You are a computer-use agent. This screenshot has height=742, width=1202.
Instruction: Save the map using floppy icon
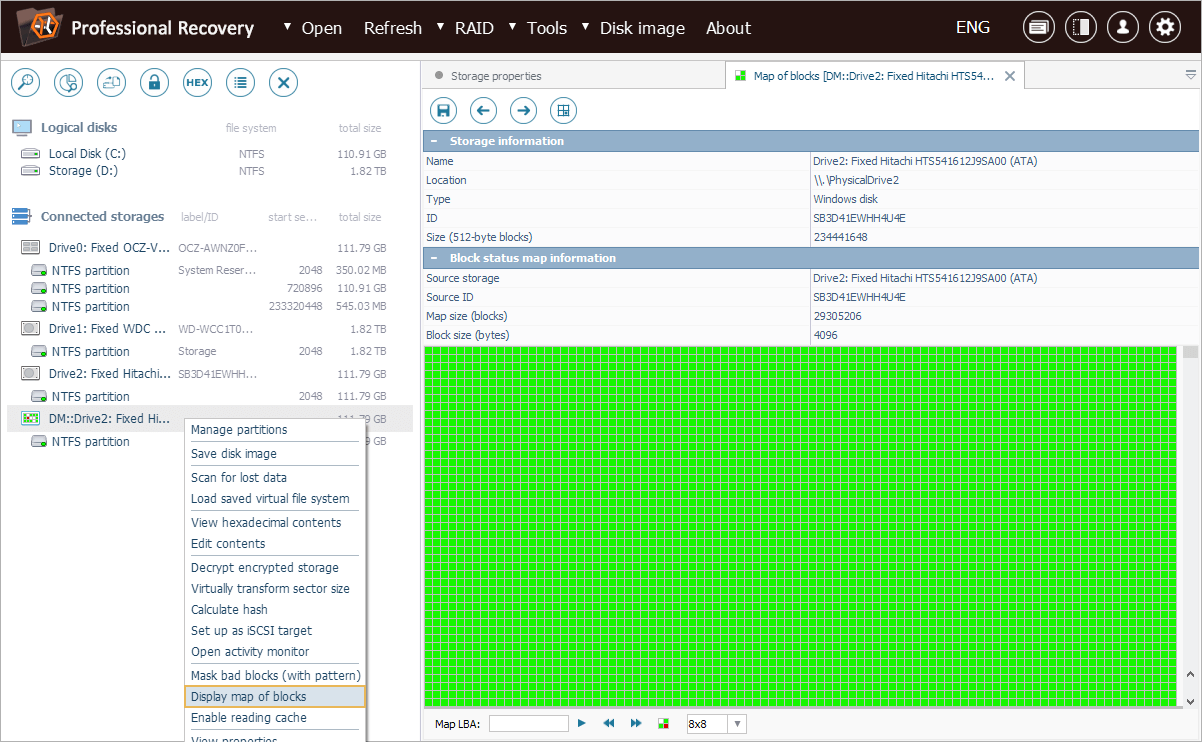(x=443, y=110)
